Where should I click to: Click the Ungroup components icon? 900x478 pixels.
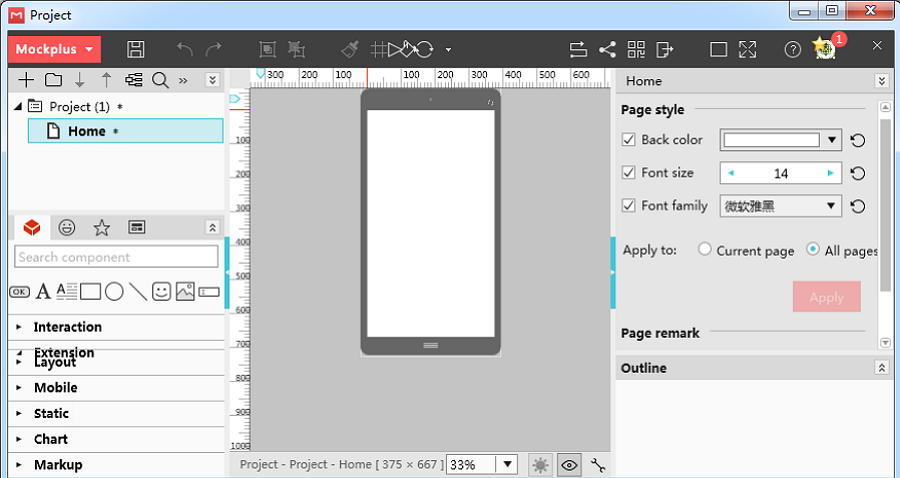click(297, 49)
